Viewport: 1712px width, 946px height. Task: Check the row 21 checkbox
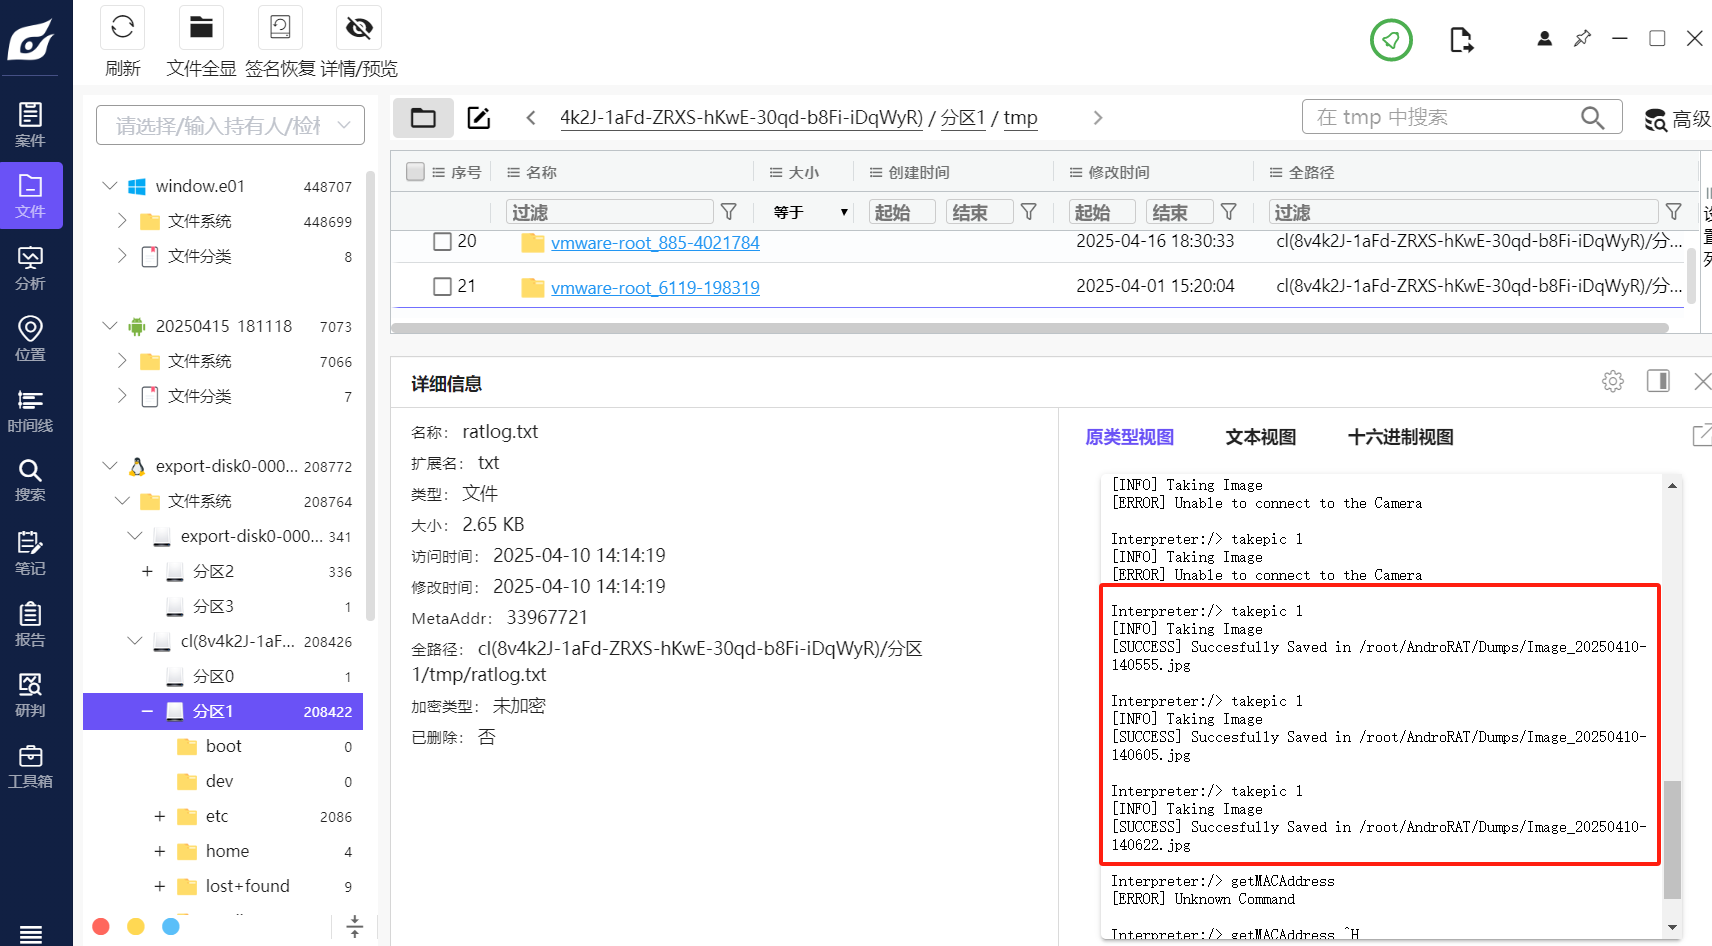coord(442,287)
